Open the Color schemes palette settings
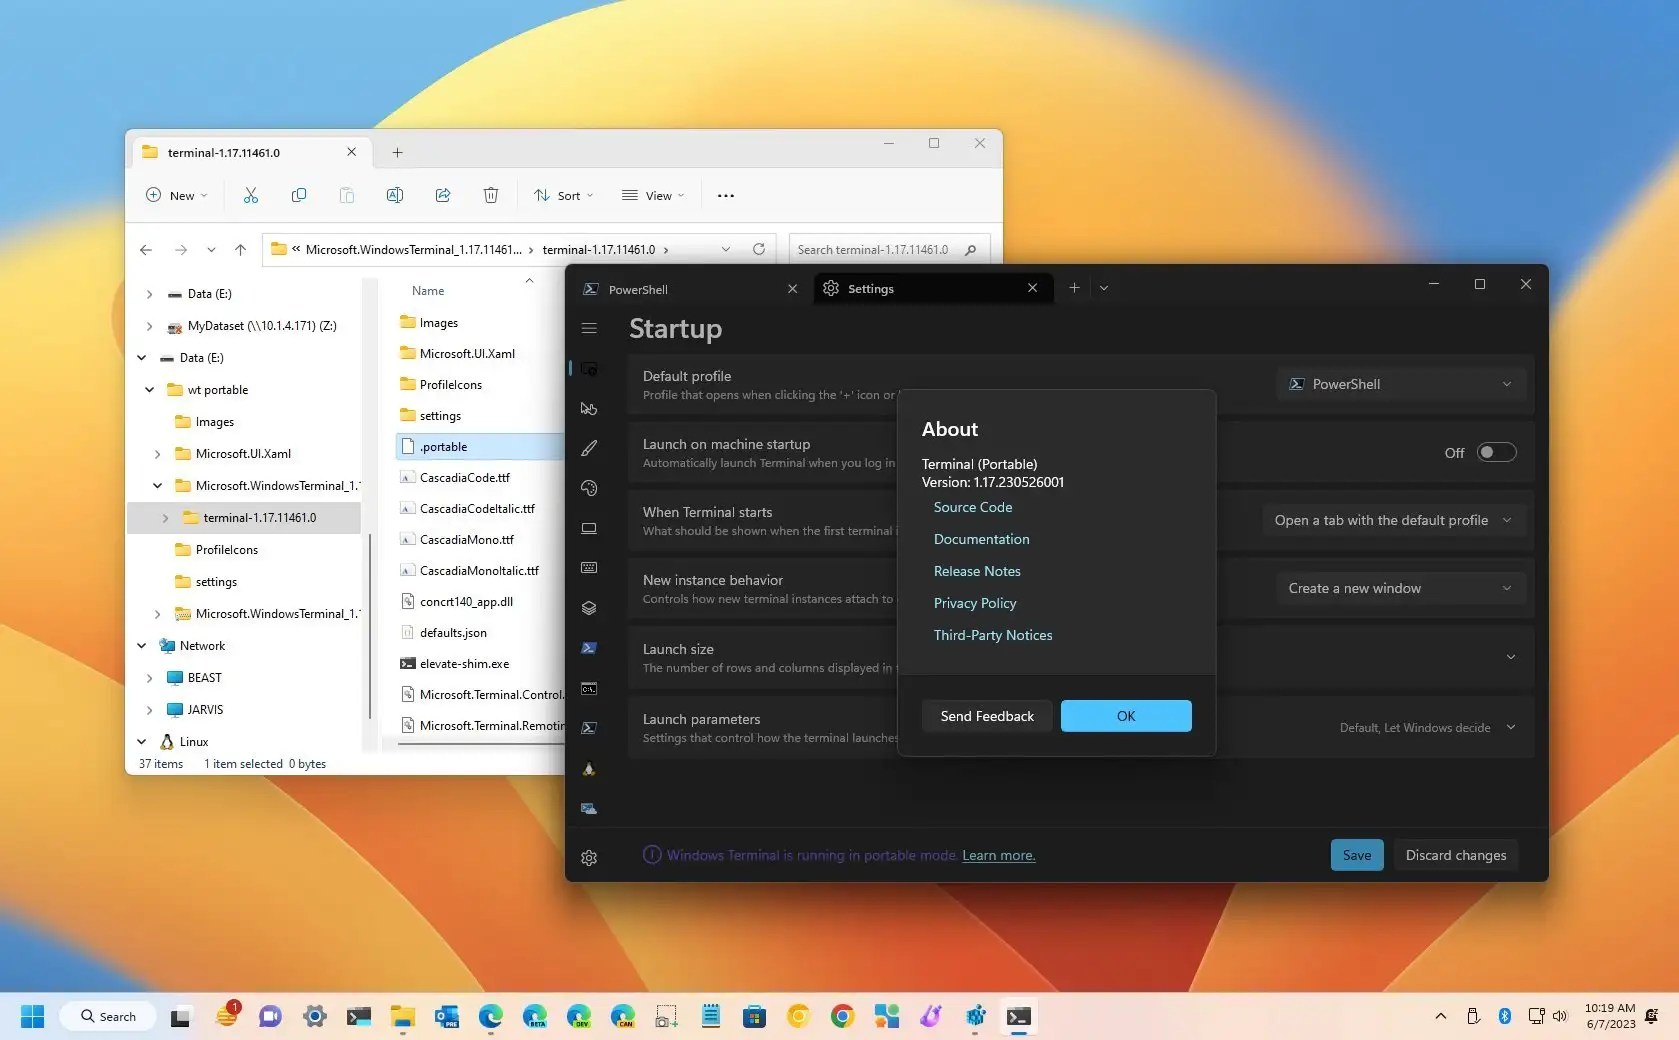This screenshot has width=1679, height=1040. (589, 488)
